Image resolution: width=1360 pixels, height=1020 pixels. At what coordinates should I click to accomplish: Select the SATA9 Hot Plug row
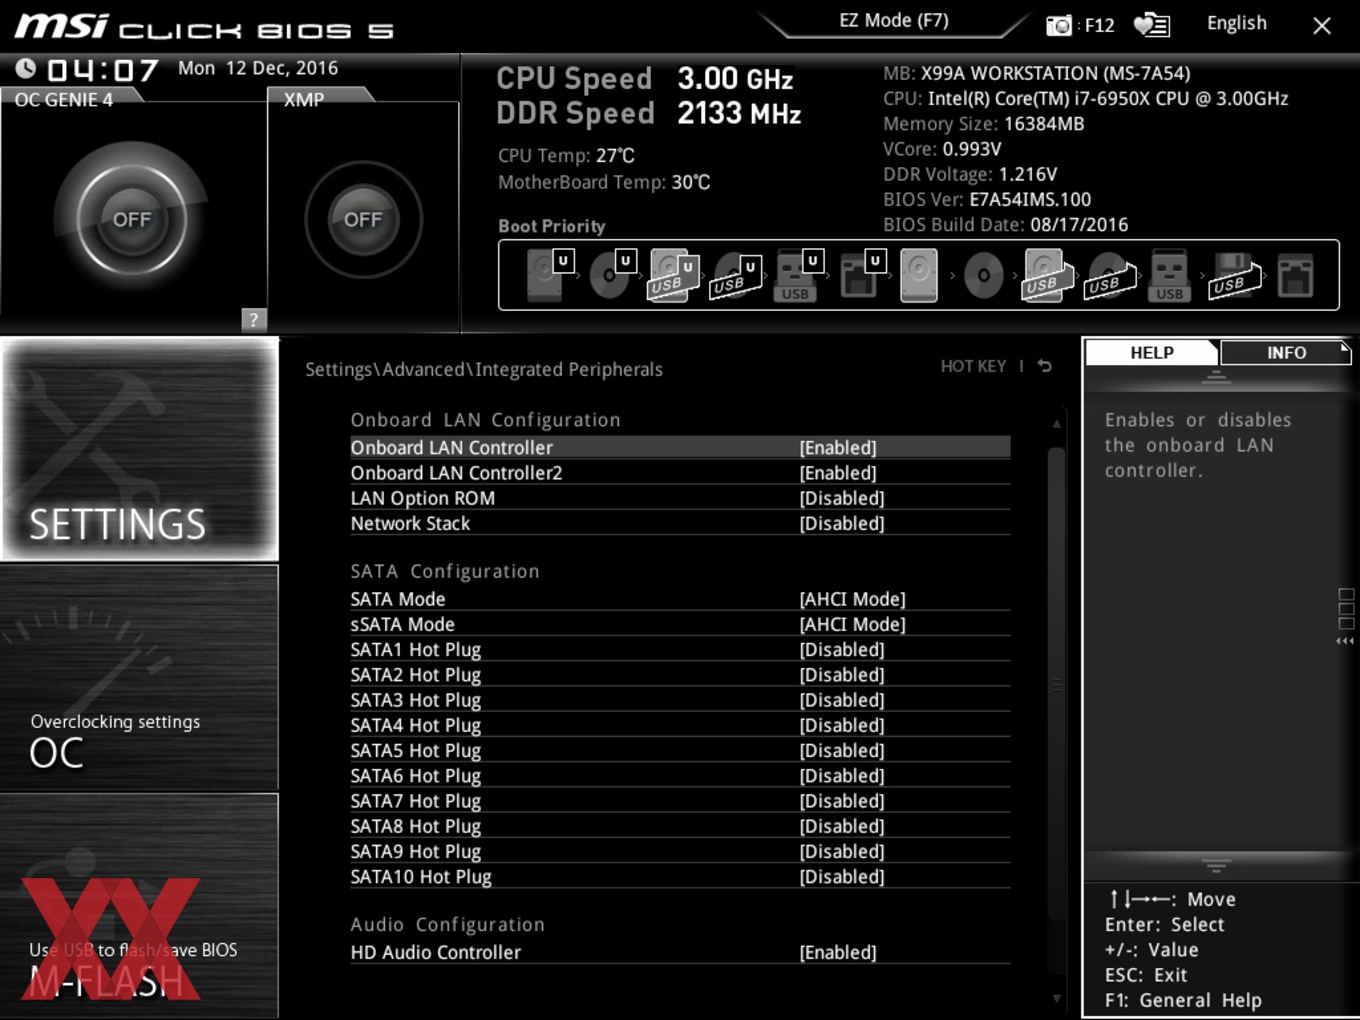[x=680, y=852]
